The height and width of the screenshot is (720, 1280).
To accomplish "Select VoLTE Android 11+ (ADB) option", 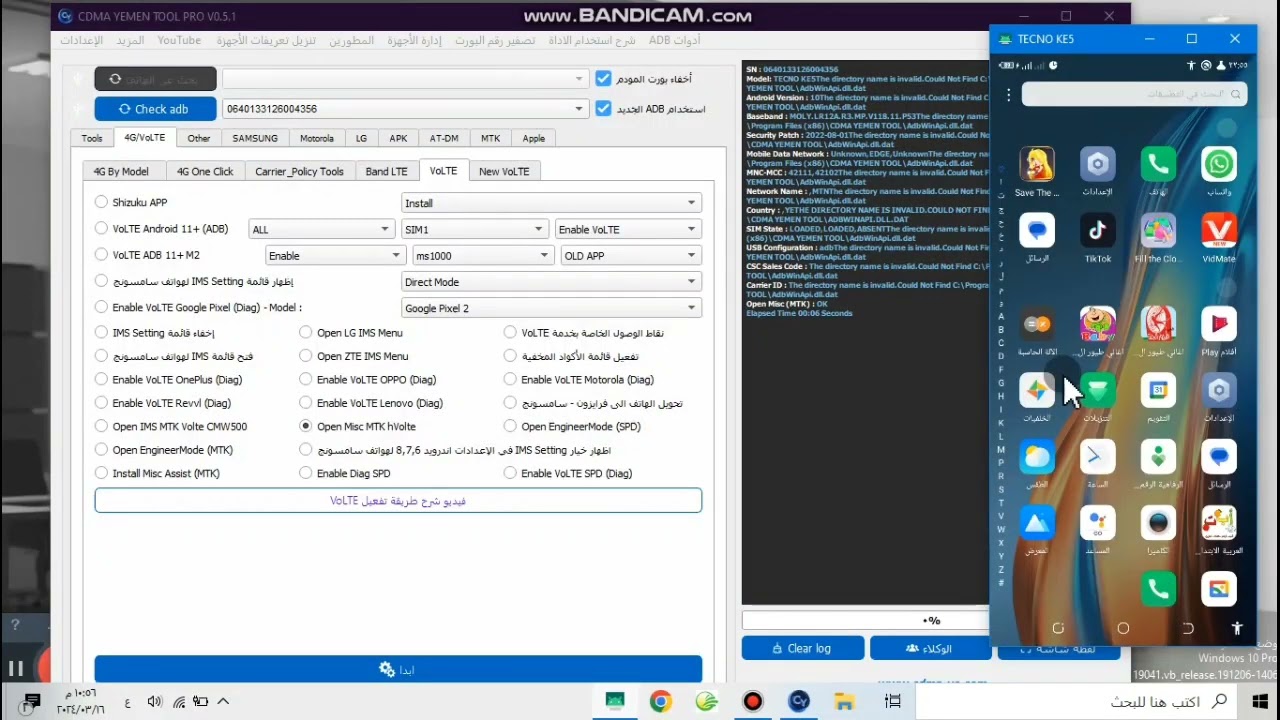I will click(x=101, y=229).
